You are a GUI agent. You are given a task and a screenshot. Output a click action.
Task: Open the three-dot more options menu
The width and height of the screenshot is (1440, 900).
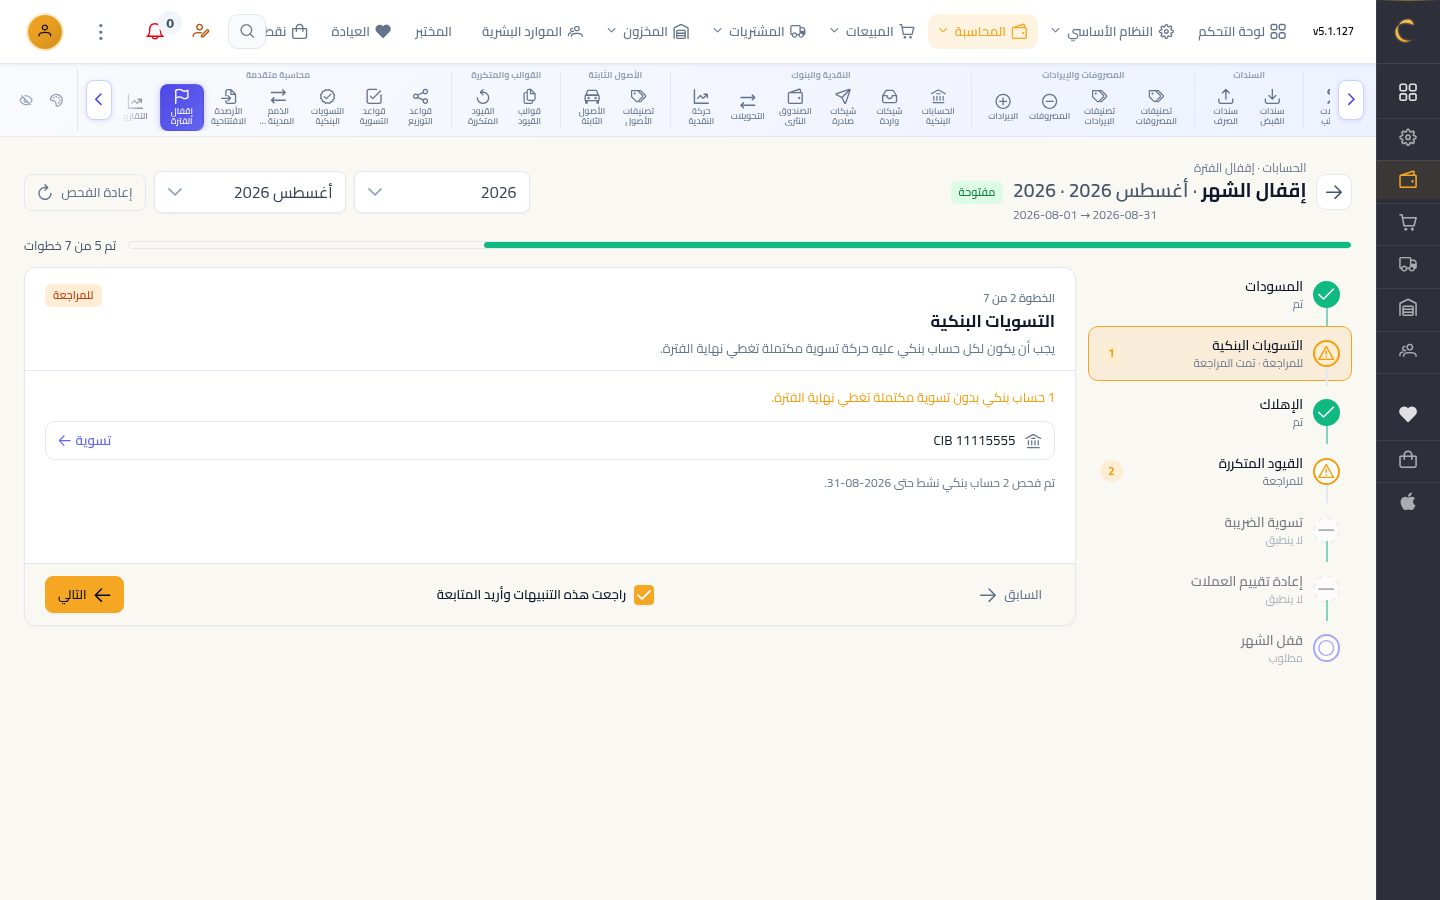pos(100,32)
